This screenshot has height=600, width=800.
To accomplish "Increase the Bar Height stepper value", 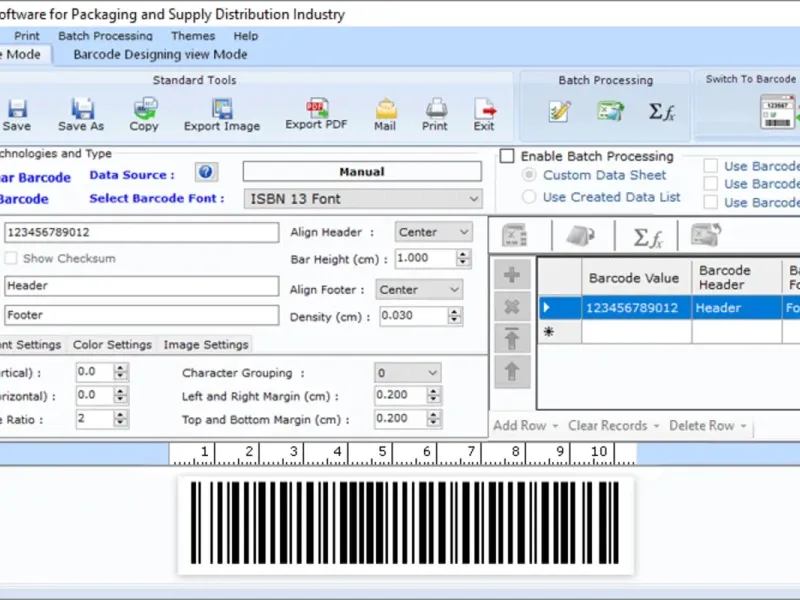I will pos(463,254).
